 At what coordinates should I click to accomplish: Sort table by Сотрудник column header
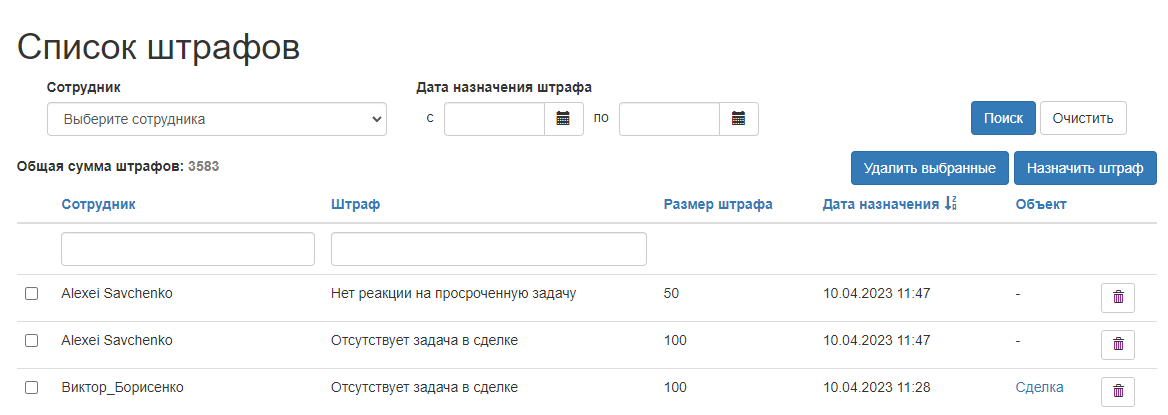tap(98, 204)
